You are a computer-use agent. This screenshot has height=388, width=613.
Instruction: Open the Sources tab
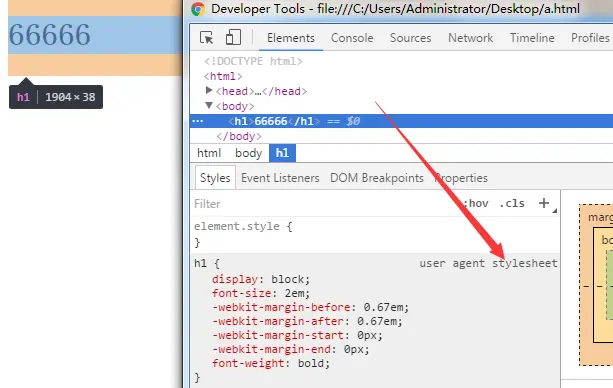(x=410, y=38)
